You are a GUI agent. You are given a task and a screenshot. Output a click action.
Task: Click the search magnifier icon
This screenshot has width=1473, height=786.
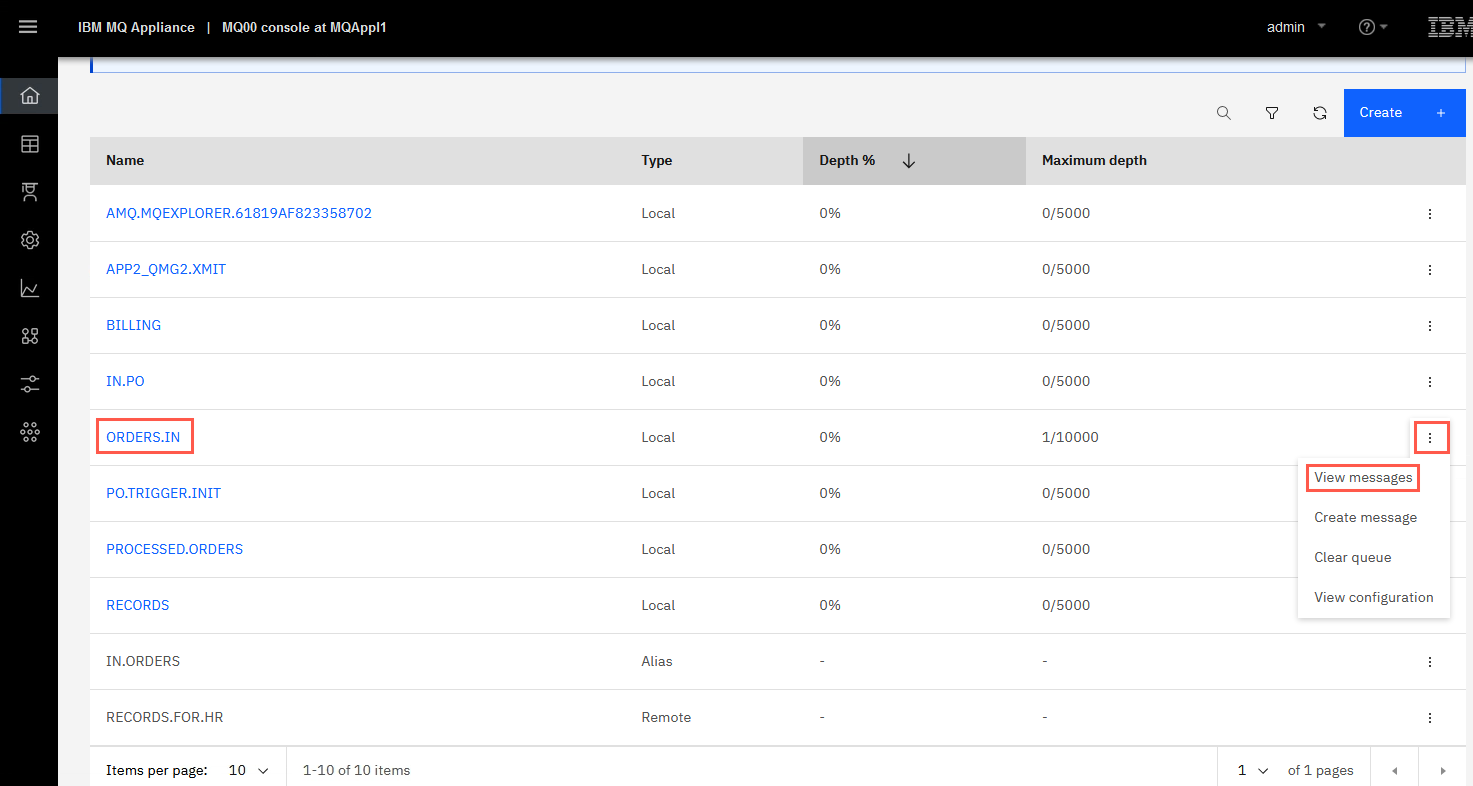(x=1224, y=113)
